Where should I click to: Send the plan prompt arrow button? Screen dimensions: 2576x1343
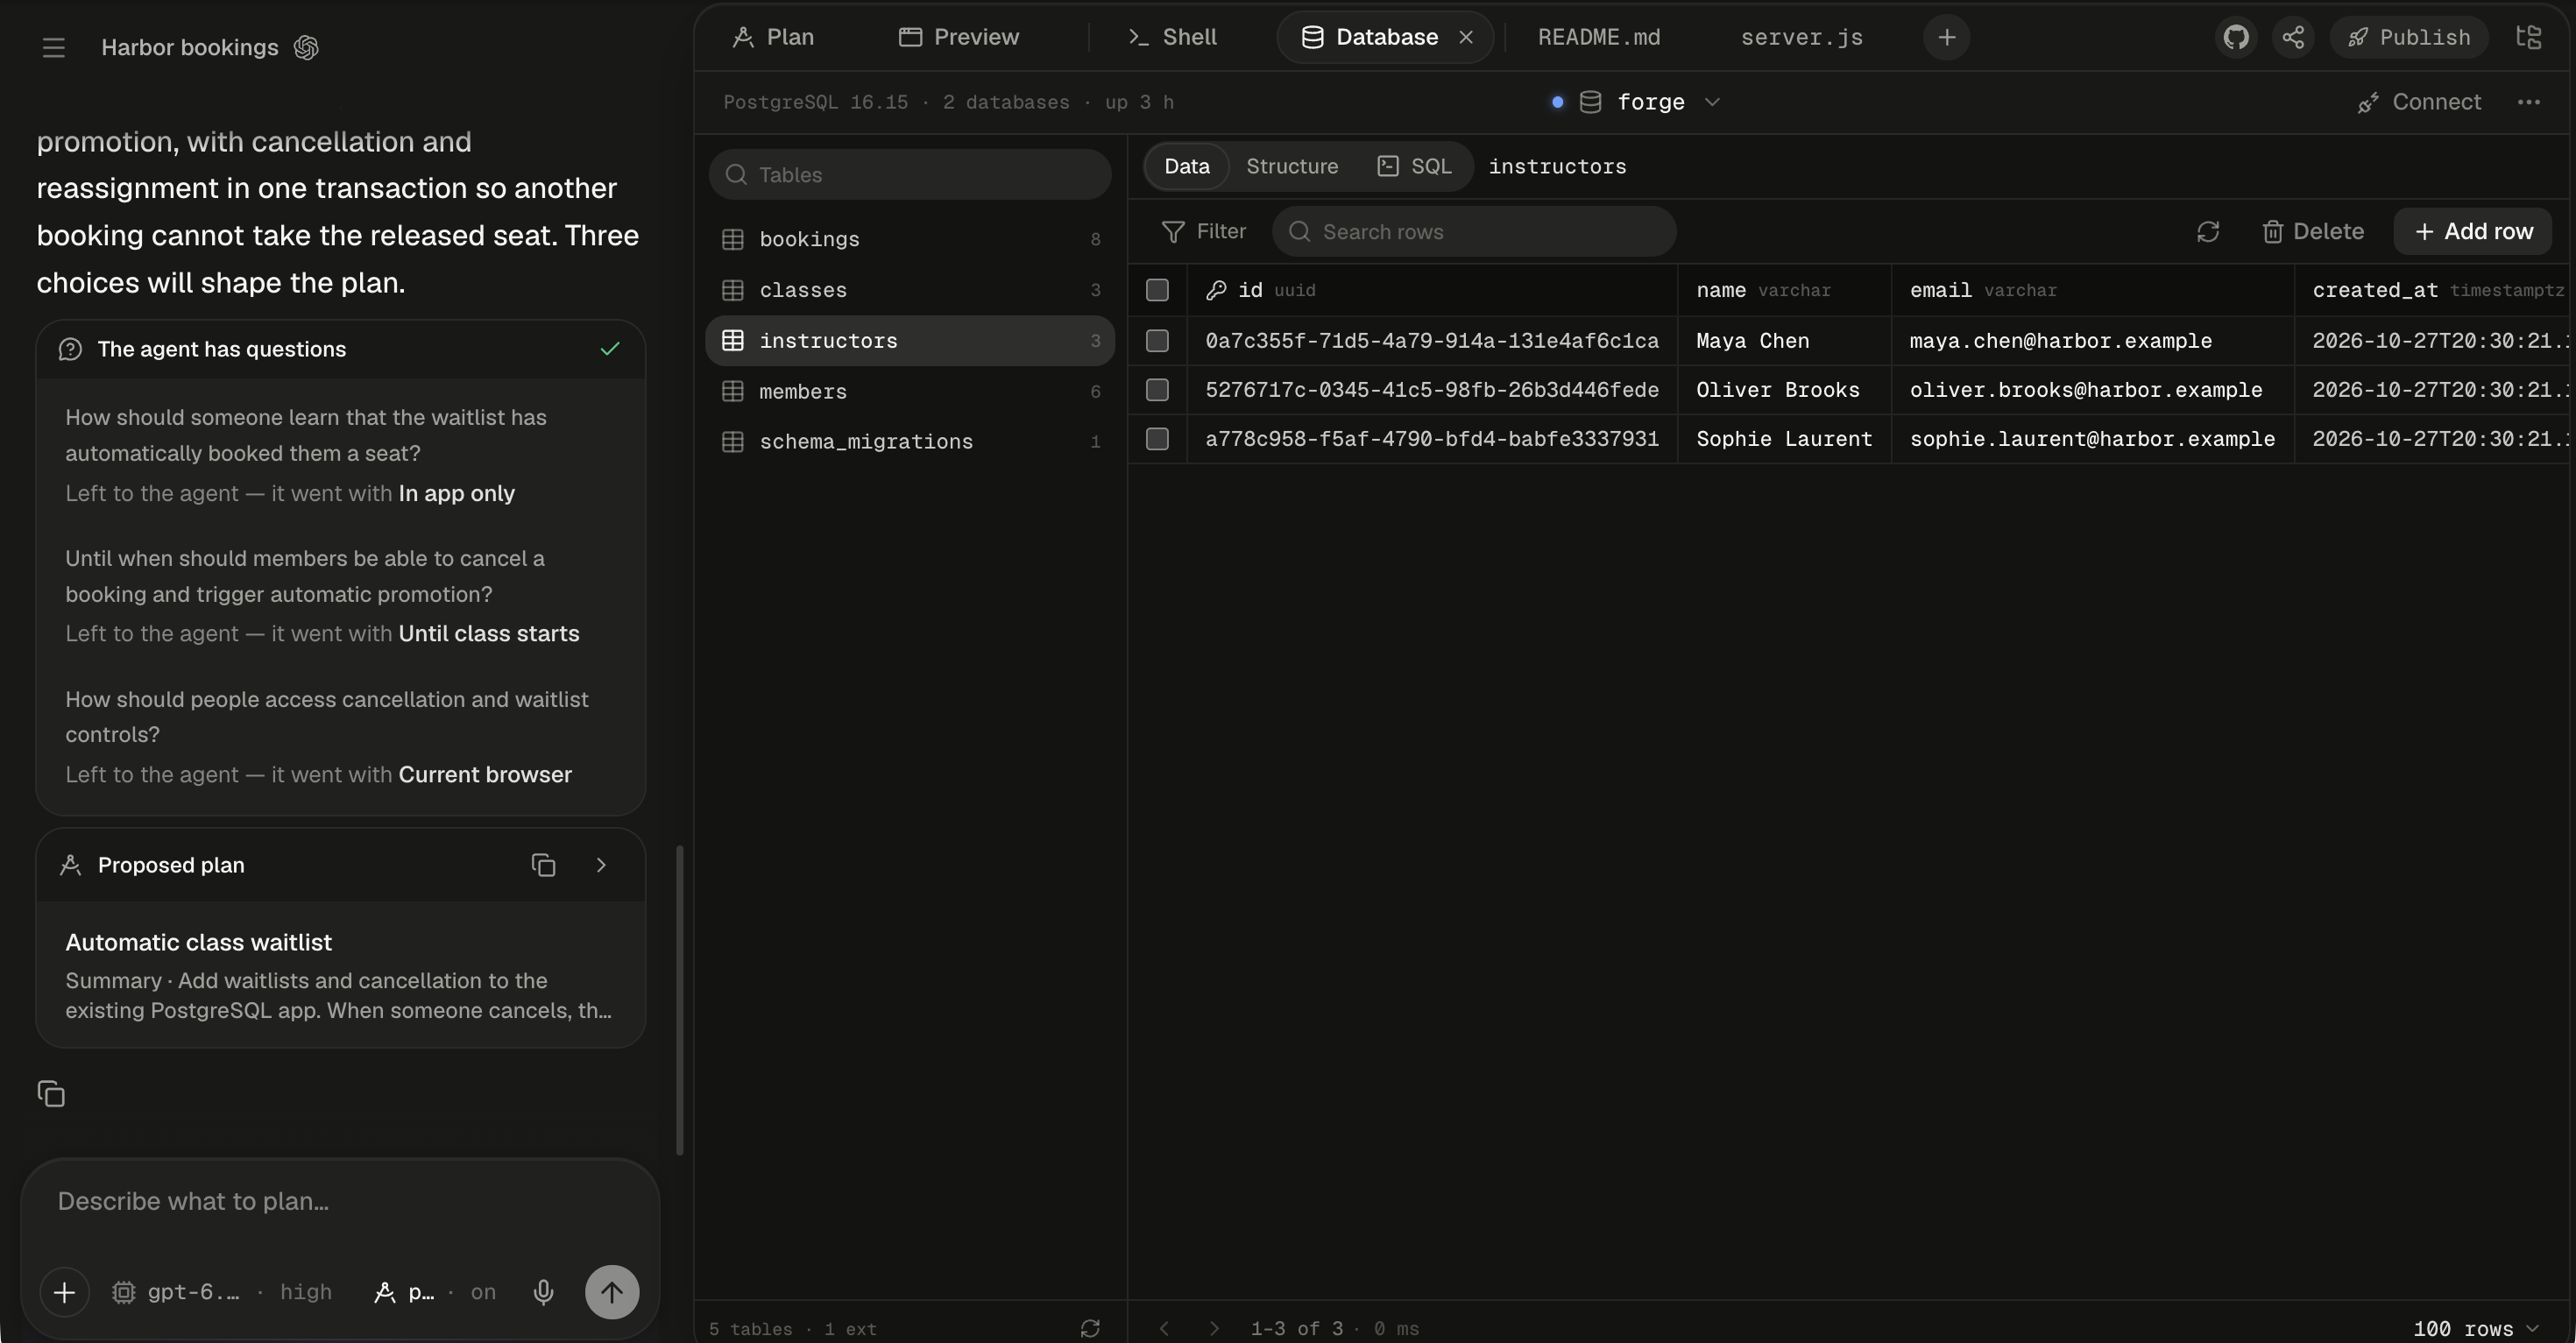point(612,1292)
